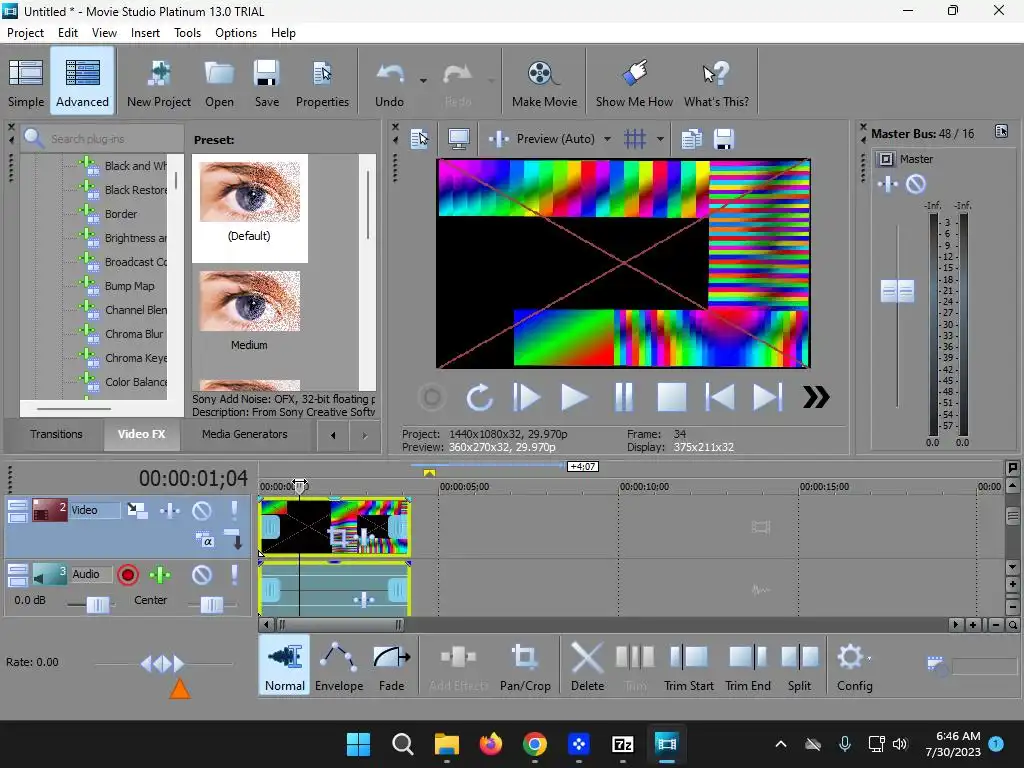Adjust the Master volume fader
The width and height of the screenshot is (1024, 768).
click(x=897, y=291)
